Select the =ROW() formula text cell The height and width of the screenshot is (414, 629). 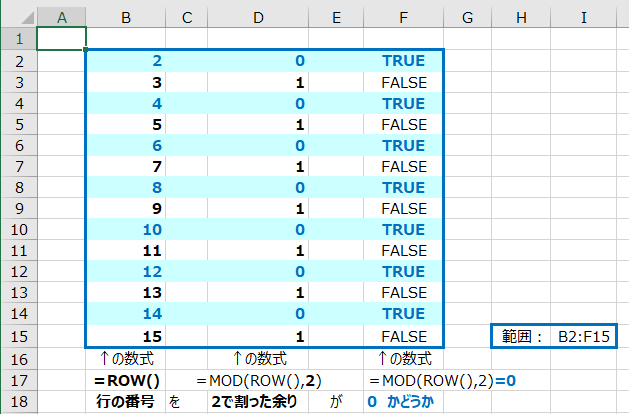point(125,380)
